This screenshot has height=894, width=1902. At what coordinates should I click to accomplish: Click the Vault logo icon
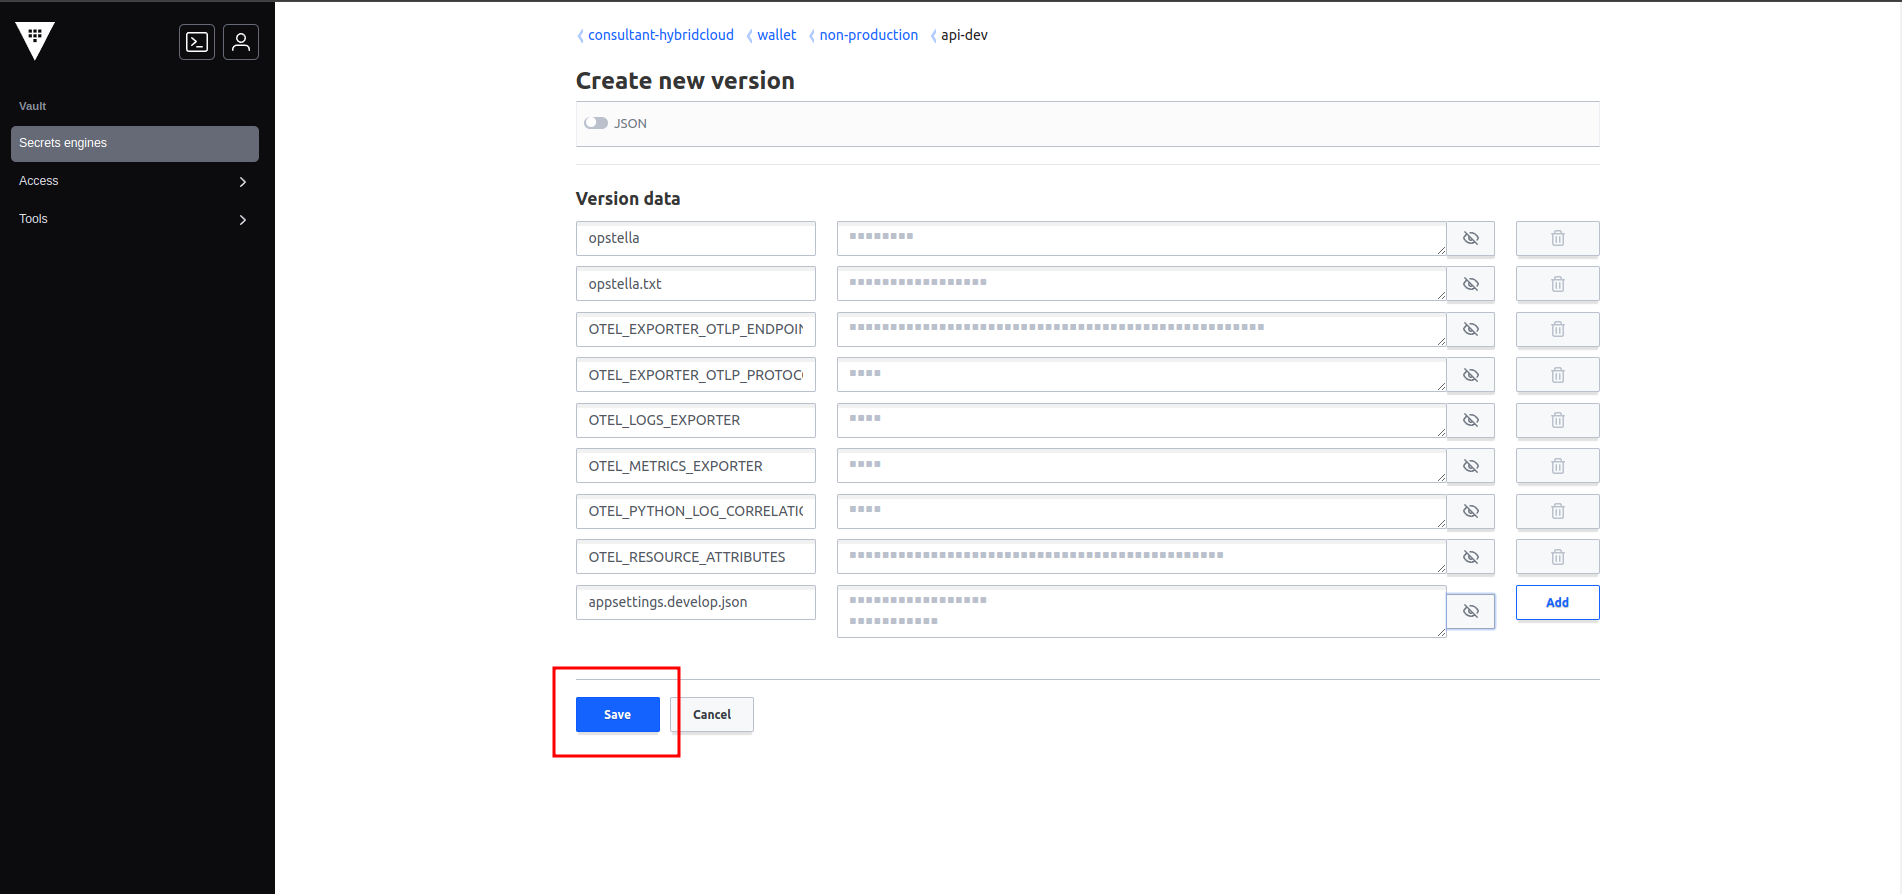[35, 41]
